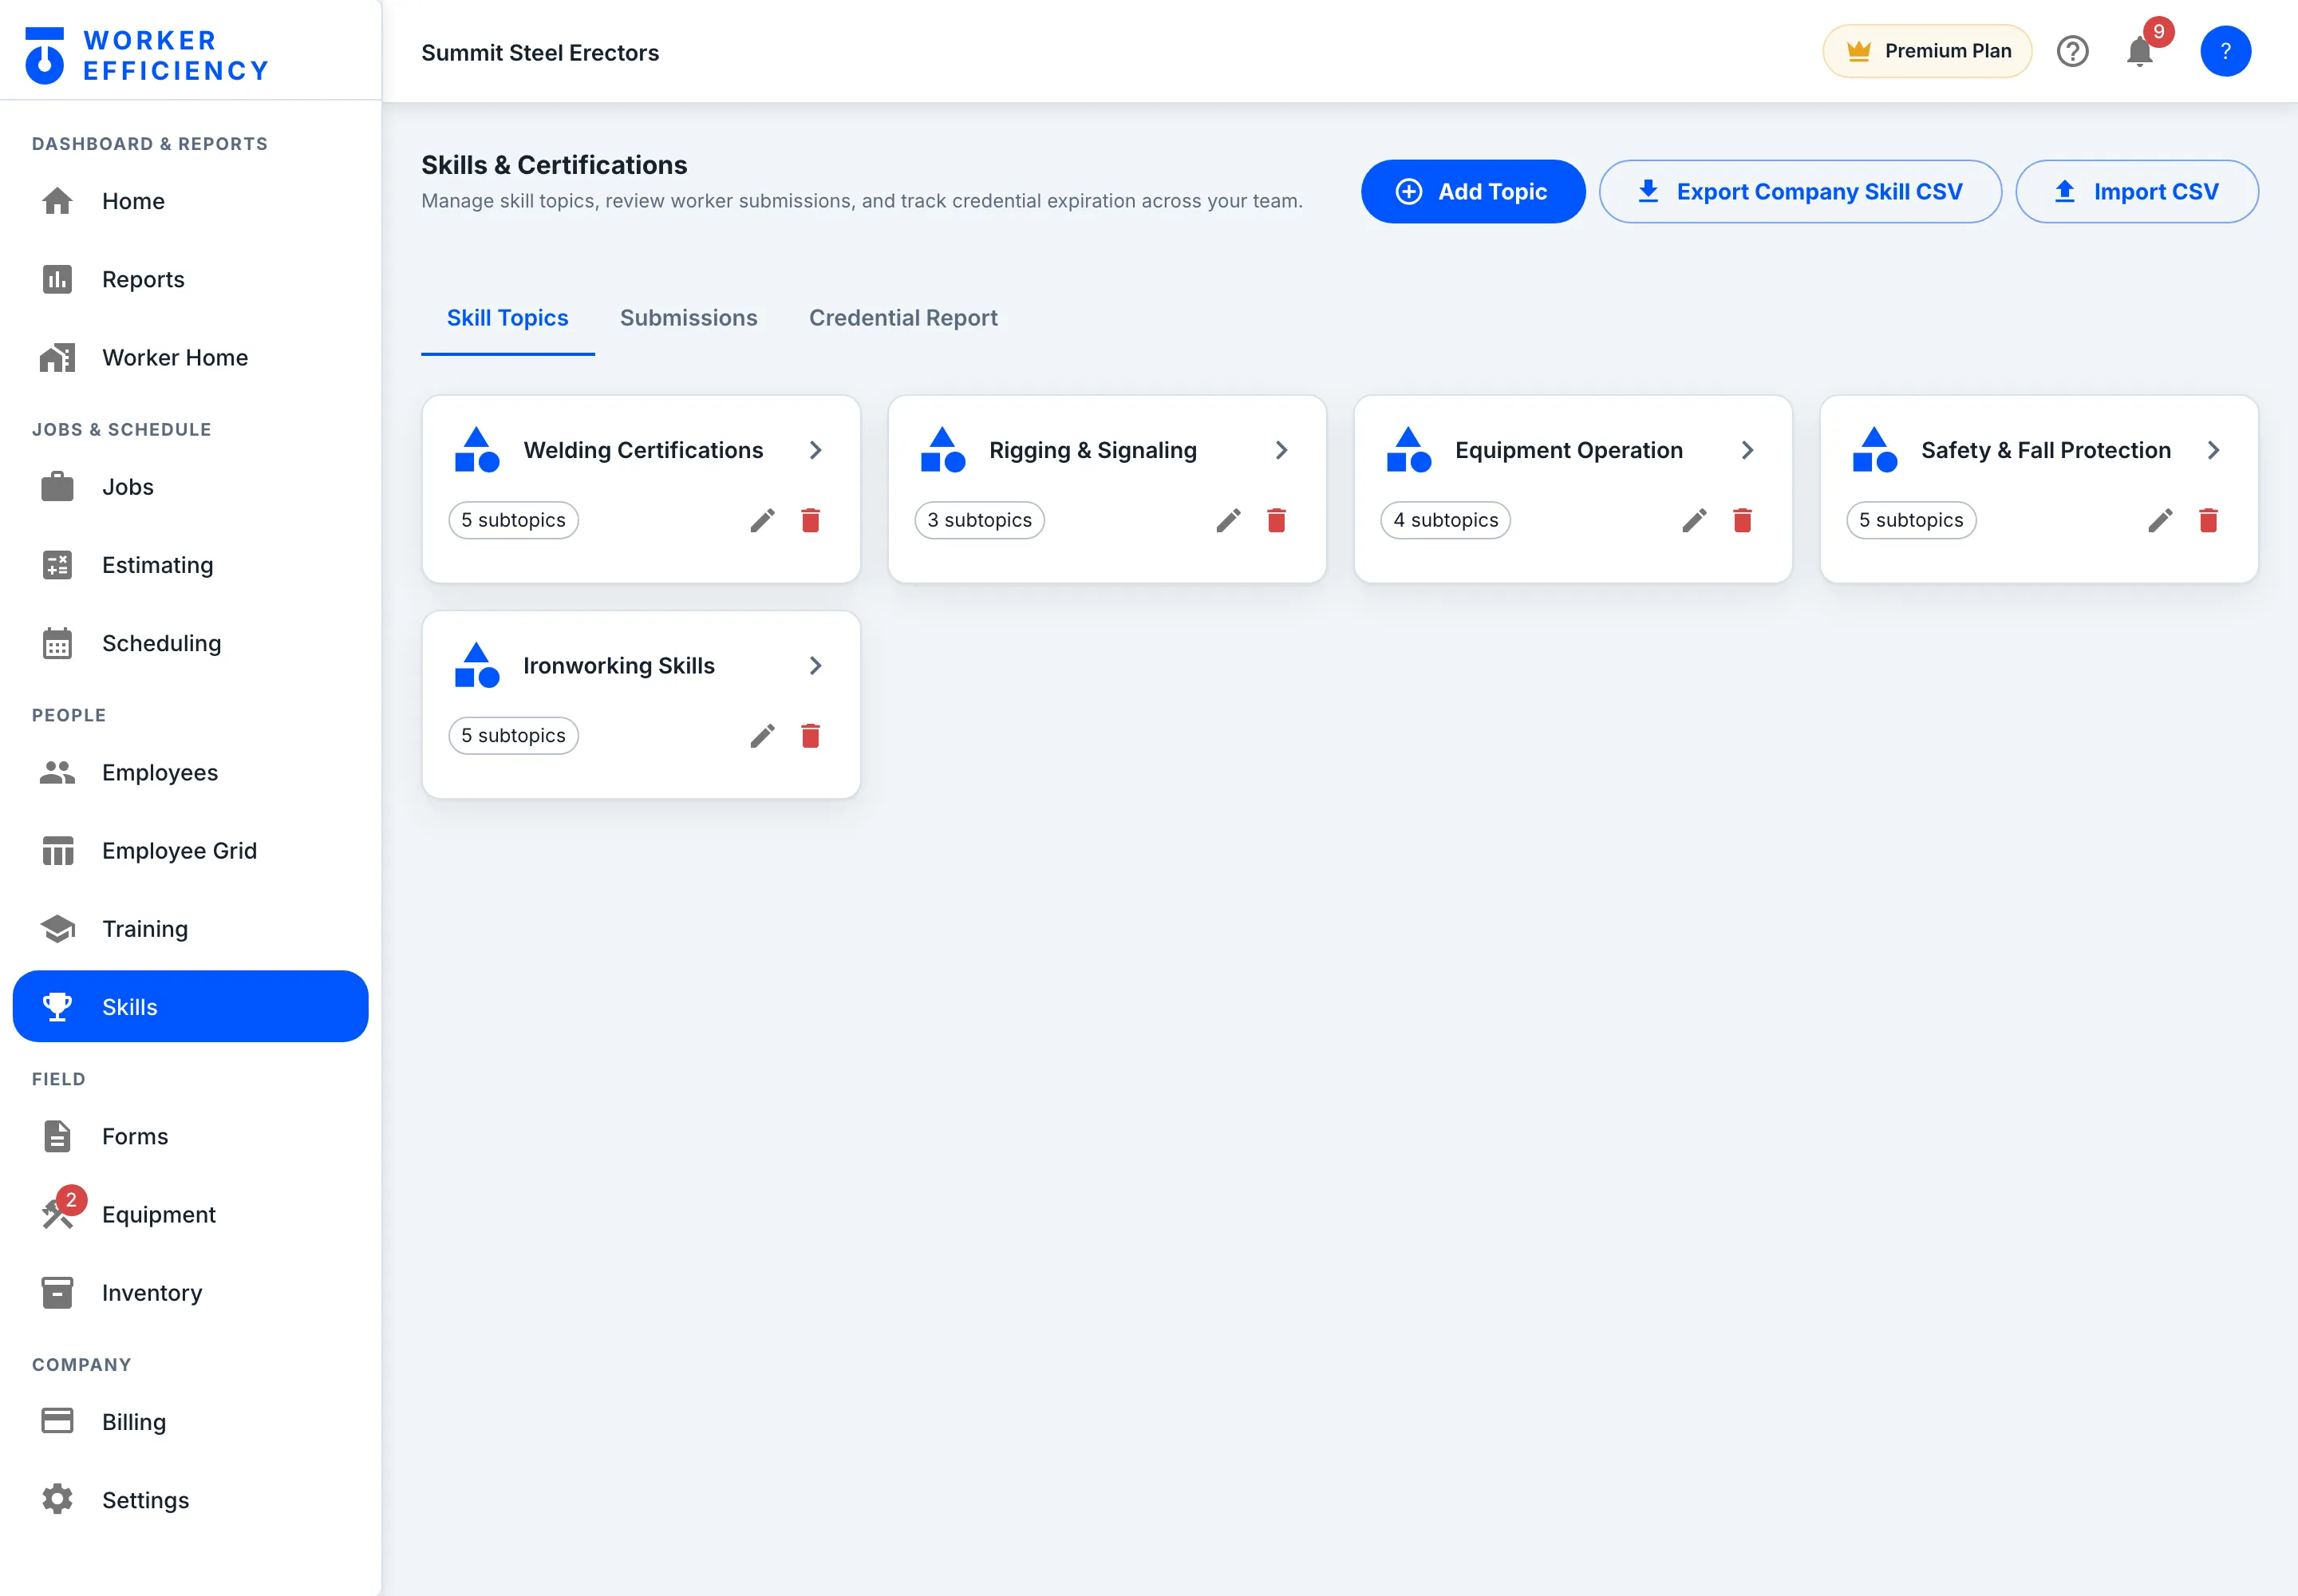Viewport: 2298px width, 1596px height.
Task: Open the user profile avatar
Action: [x=2225, y=51]
